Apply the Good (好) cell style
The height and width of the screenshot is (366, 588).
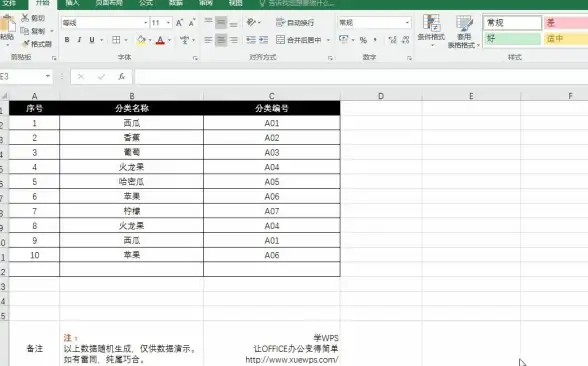[x=512, y=39]
